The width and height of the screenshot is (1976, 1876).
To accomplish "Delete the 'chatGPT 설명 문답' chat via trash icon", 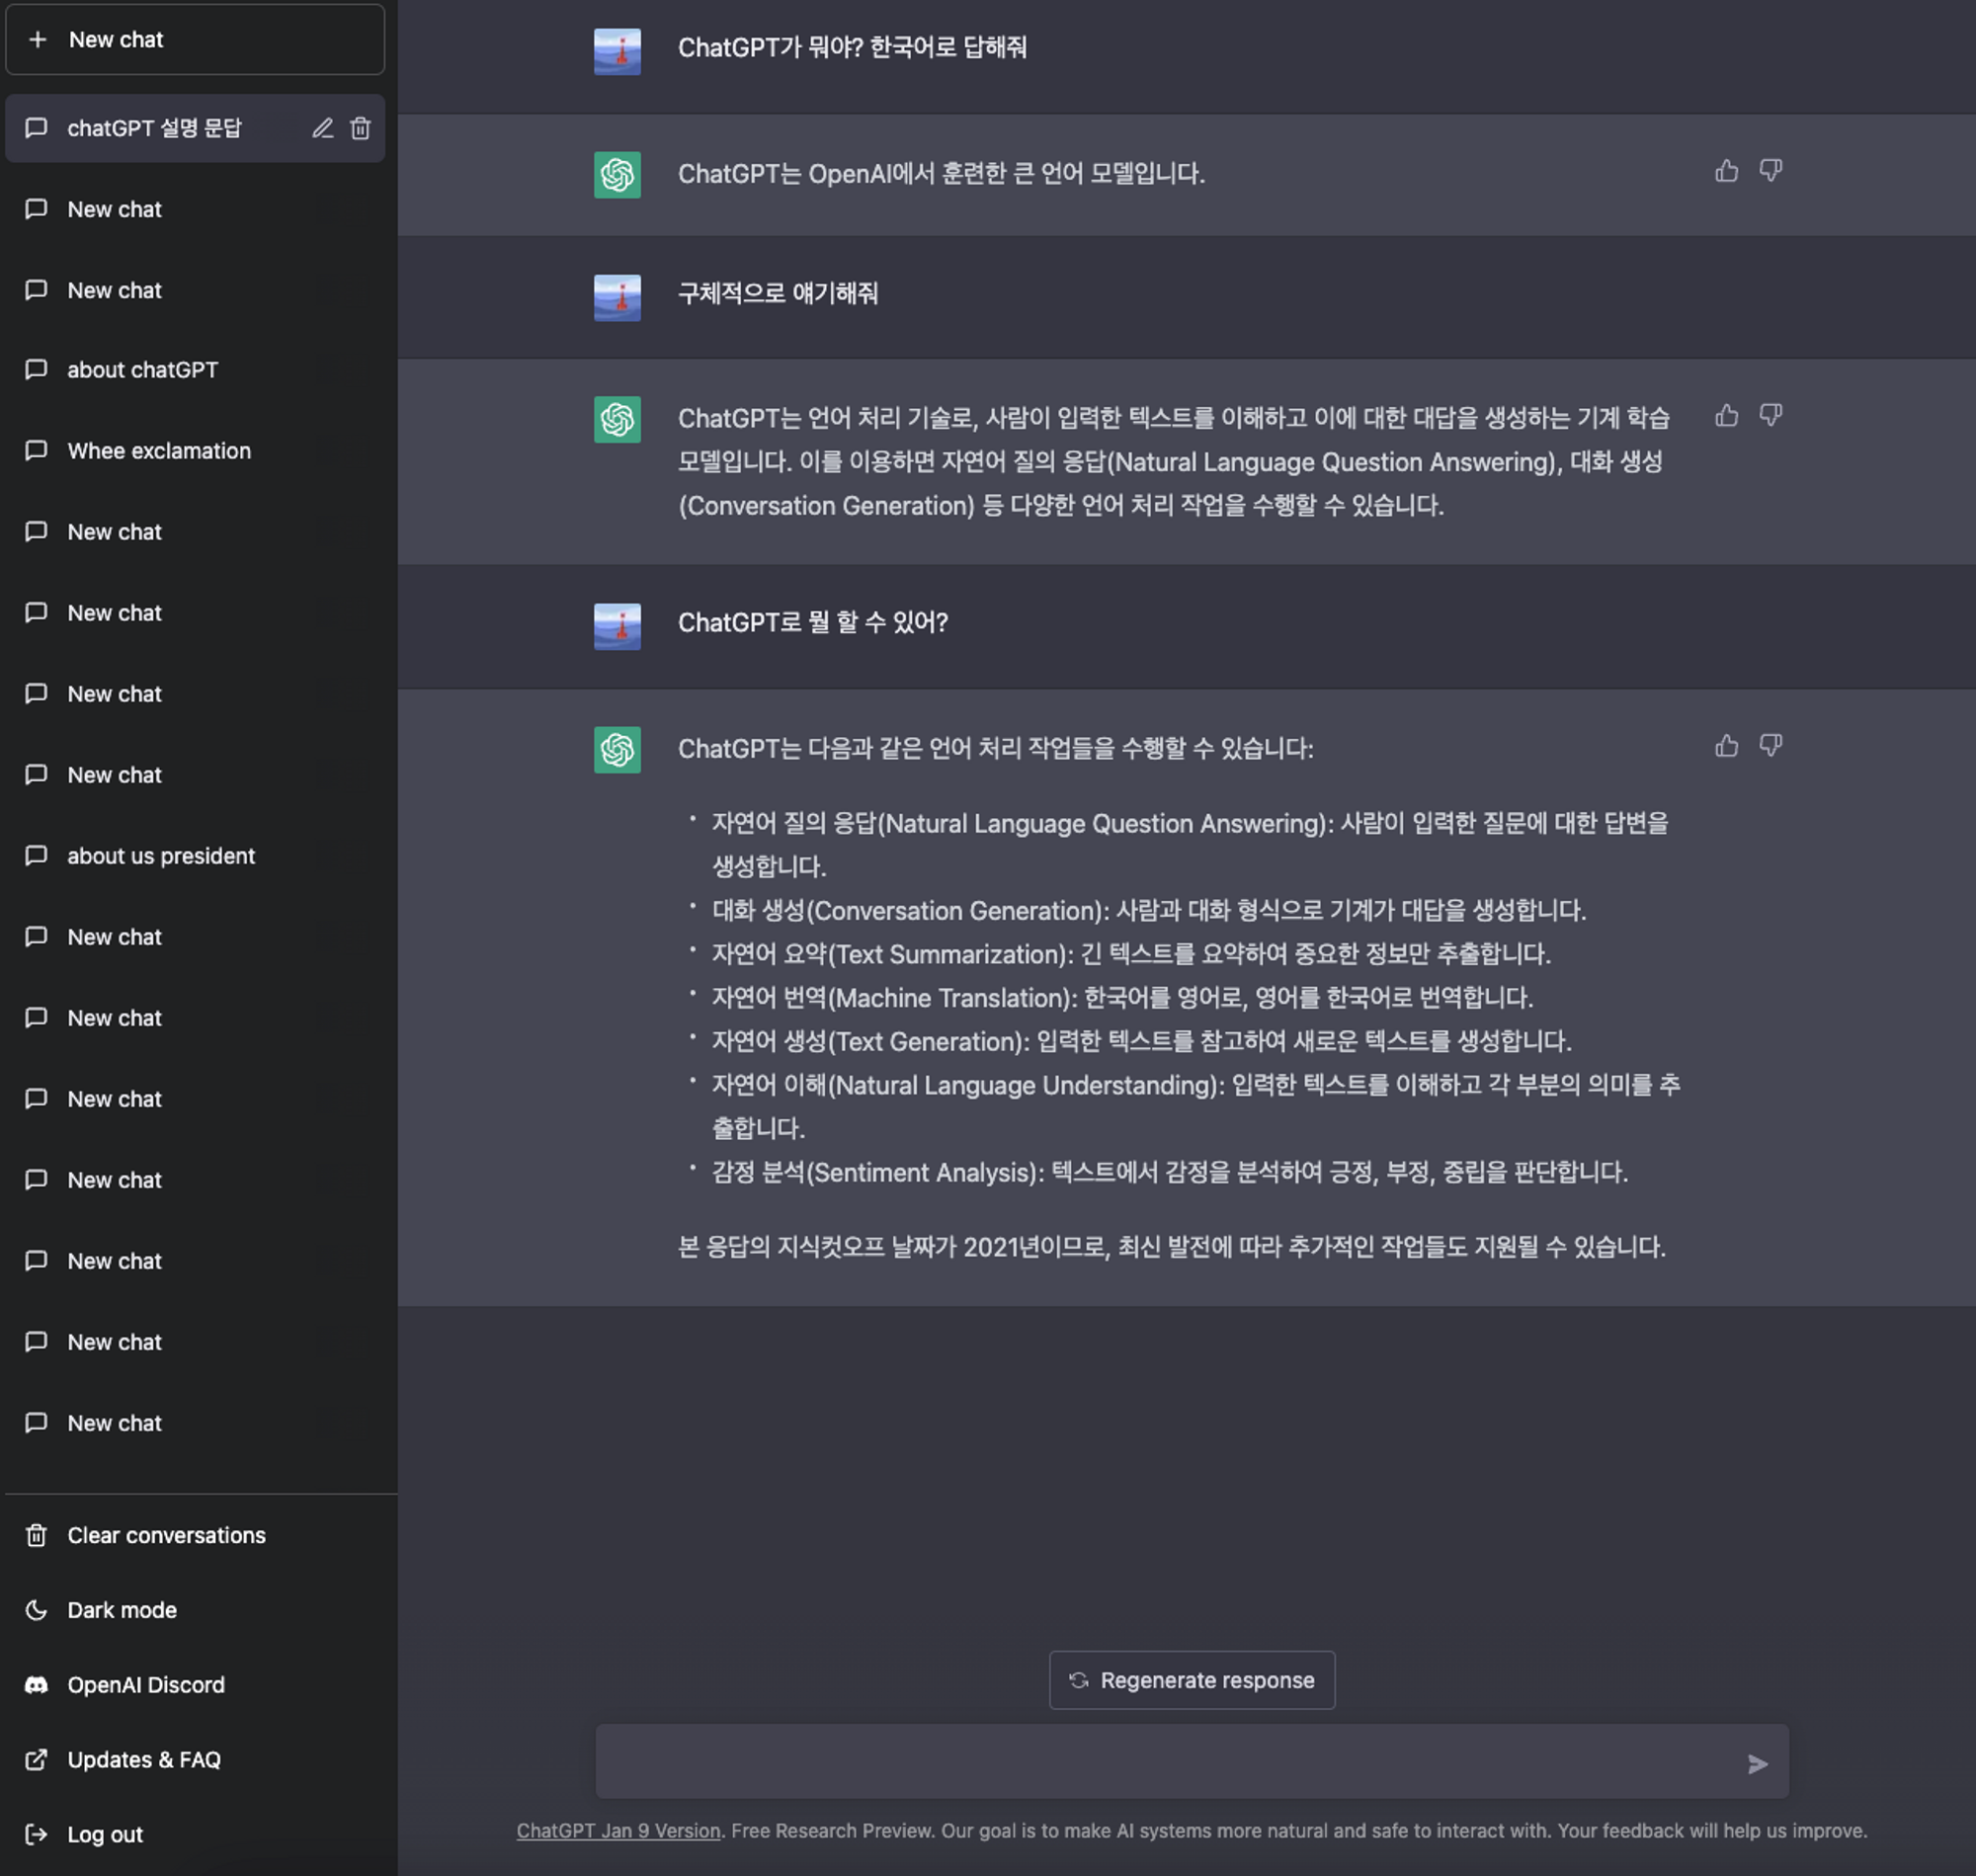I will (x=360, y=128).
